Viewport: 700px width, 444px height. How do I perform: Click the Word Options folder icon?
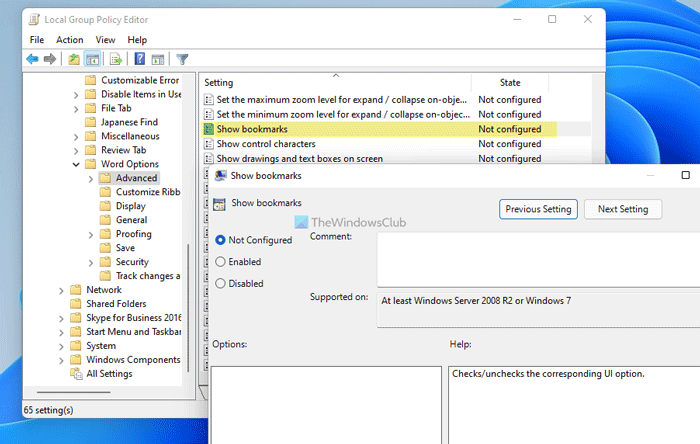tap(91, 164)
